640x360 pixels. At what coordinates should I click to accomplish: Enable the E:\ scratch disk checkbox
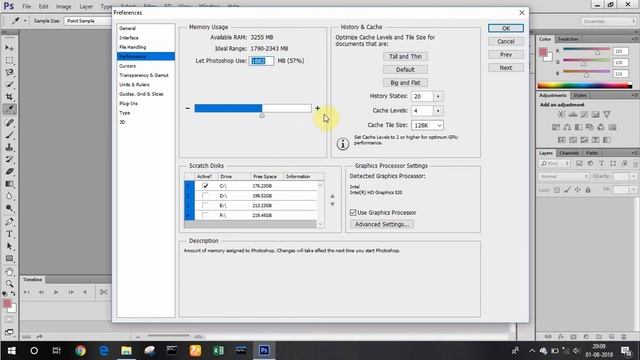pos(205,205)
